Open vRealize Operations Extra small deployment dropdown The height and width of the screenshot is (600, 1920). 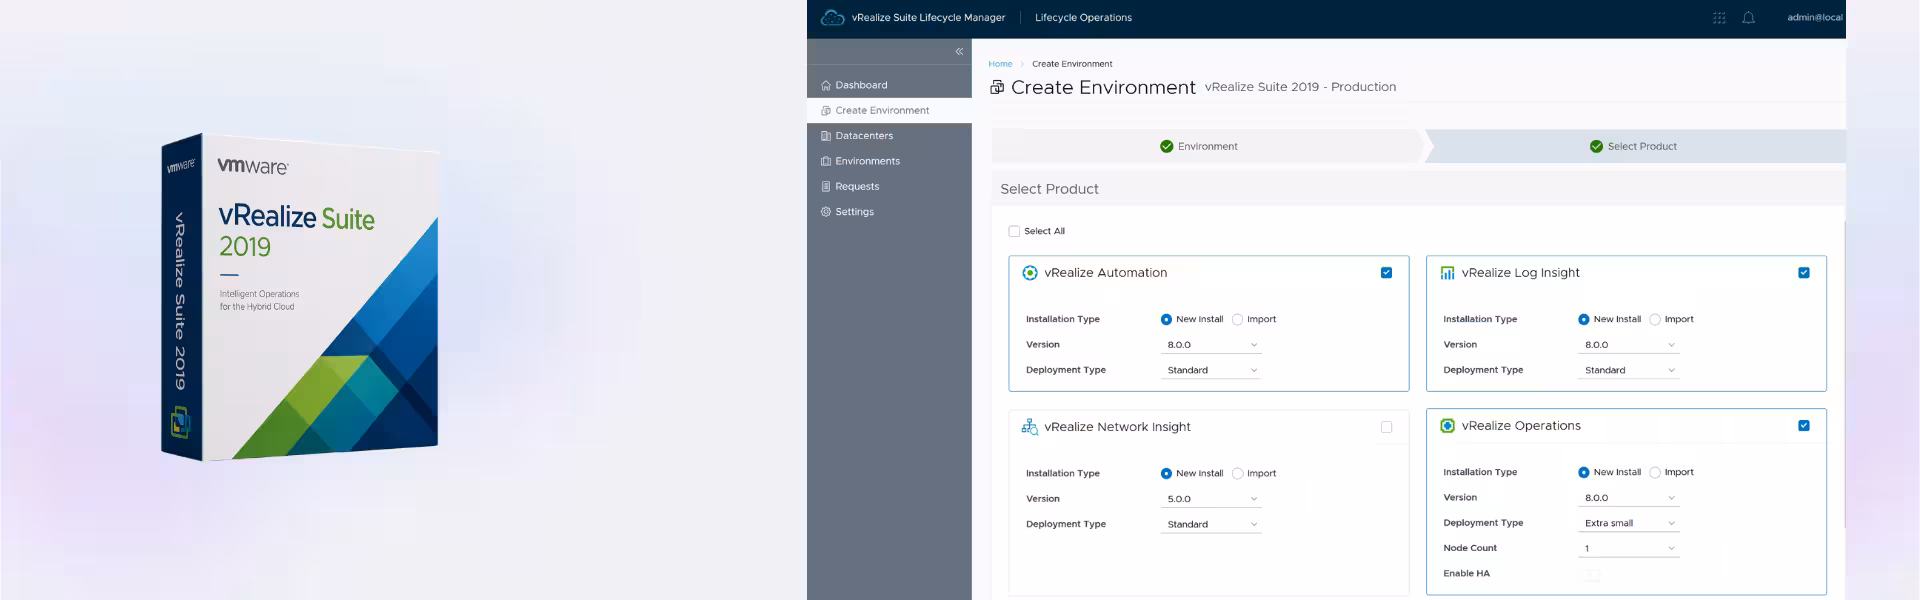1629,523
